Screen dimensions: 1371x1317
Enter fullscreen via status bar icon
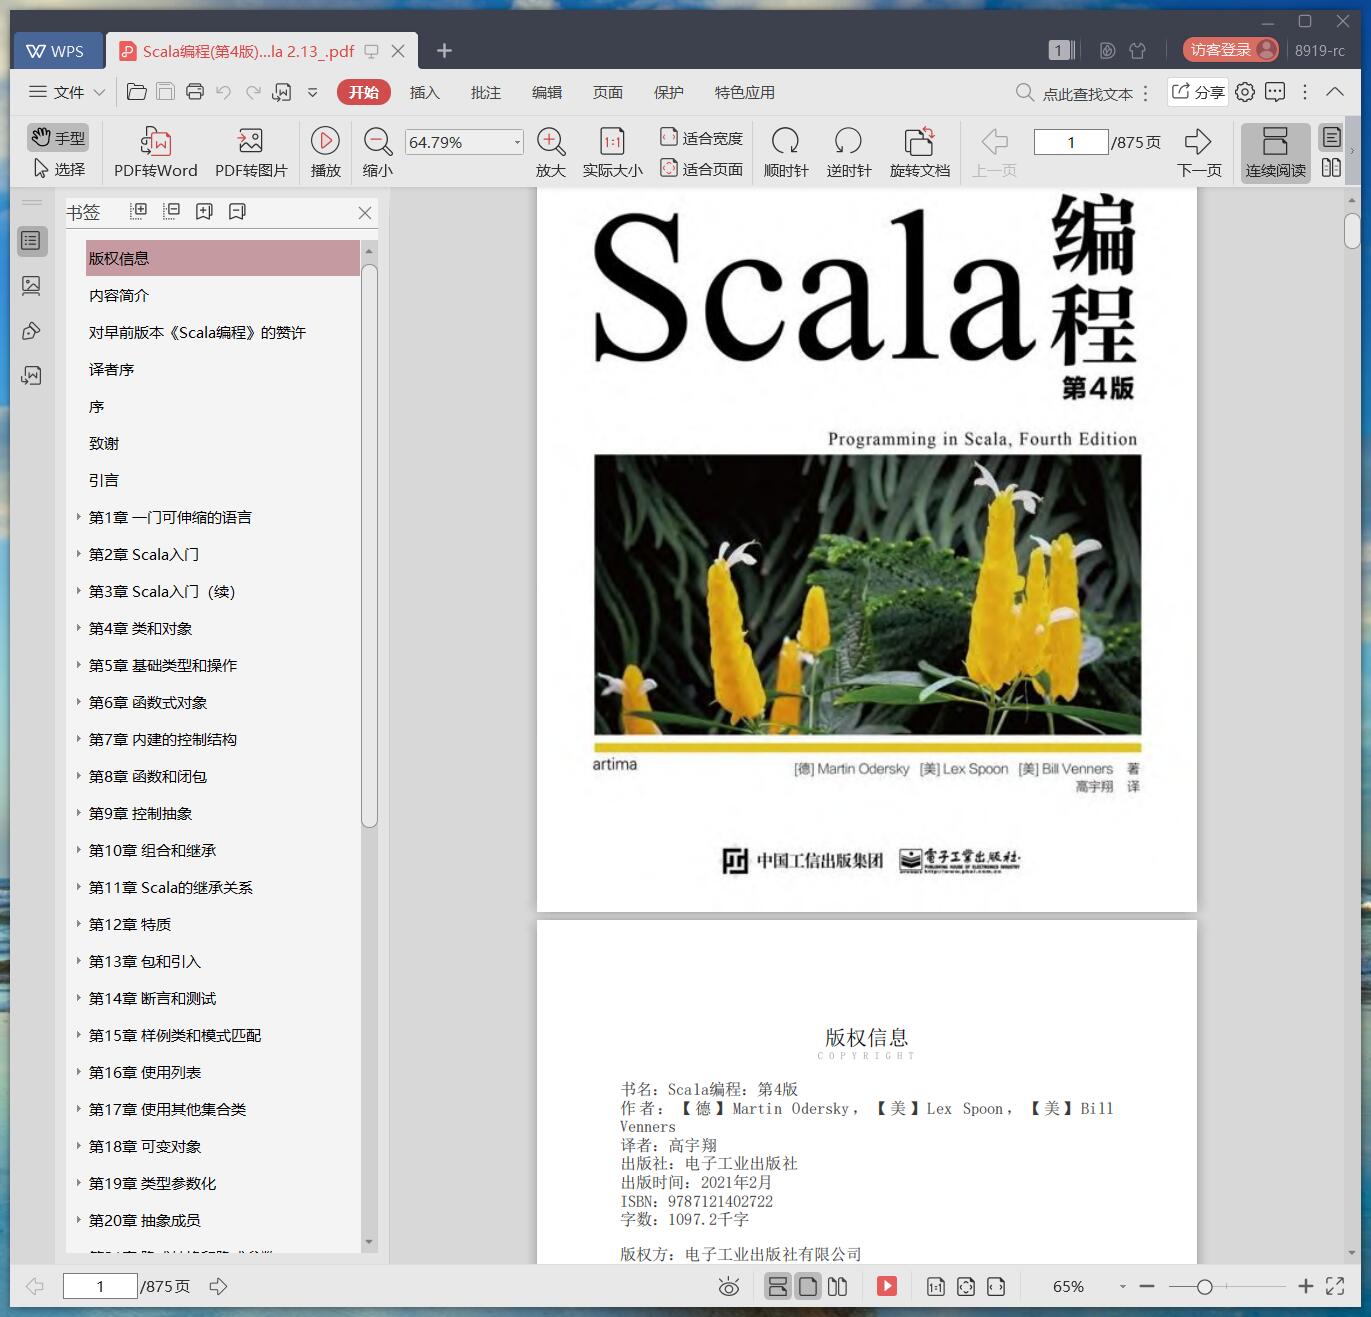point(1335,1286)
